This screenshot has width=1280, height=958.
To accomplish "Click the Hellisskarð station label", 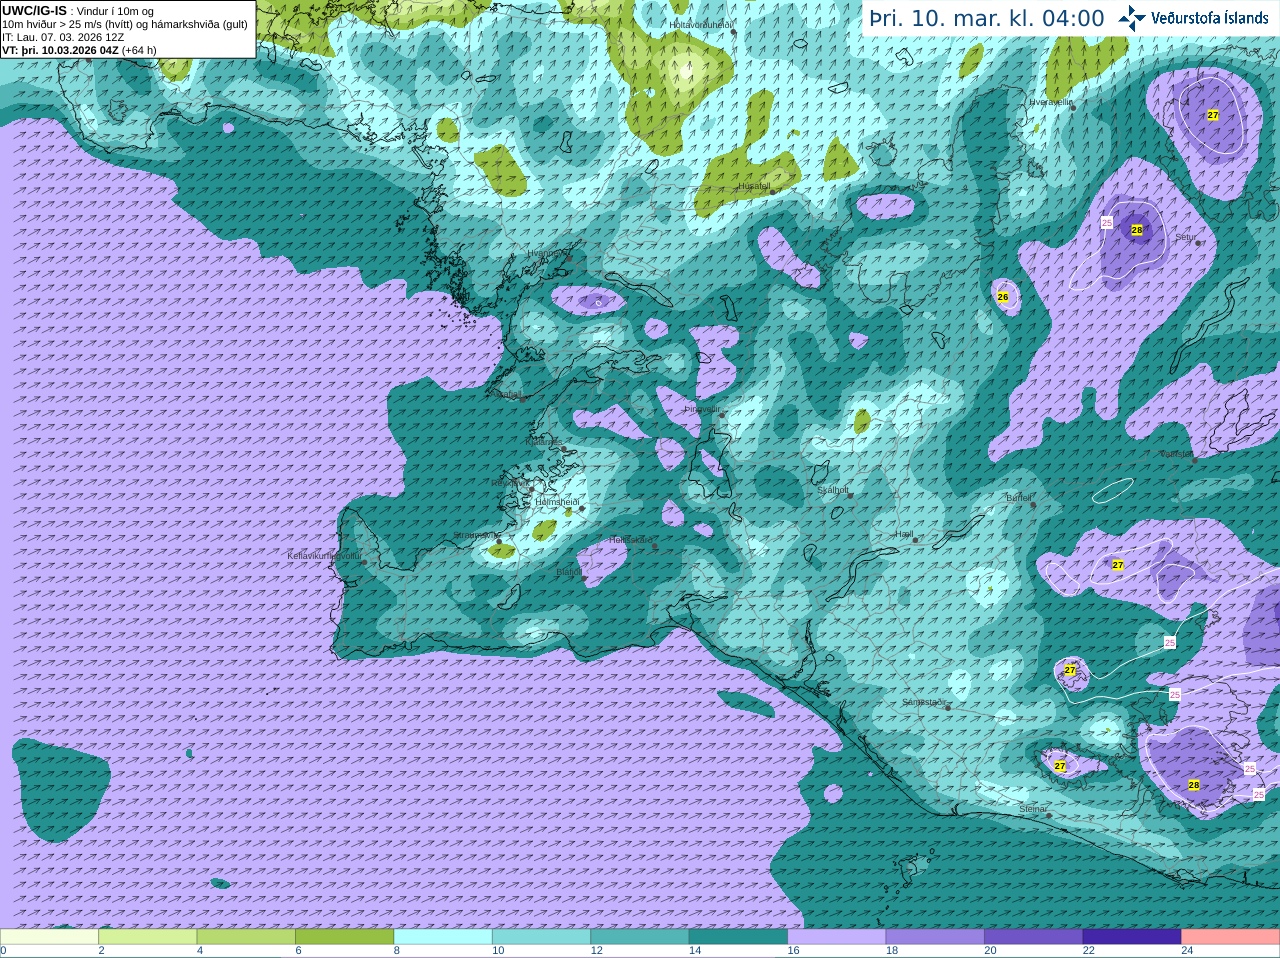I will click(x=631, y=540).
